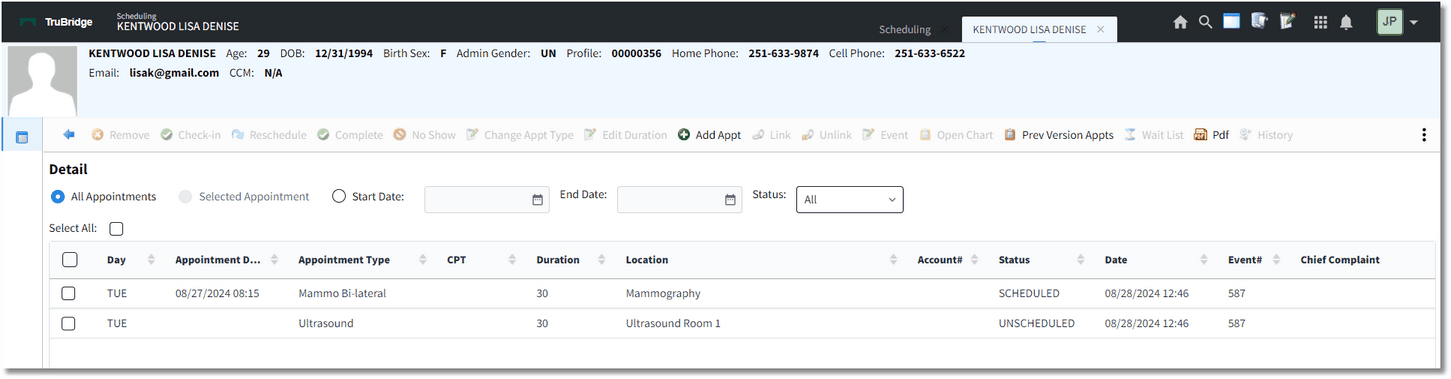Select the All Appointments radio button
The image size is (1451, 379).
coord(58,197)
